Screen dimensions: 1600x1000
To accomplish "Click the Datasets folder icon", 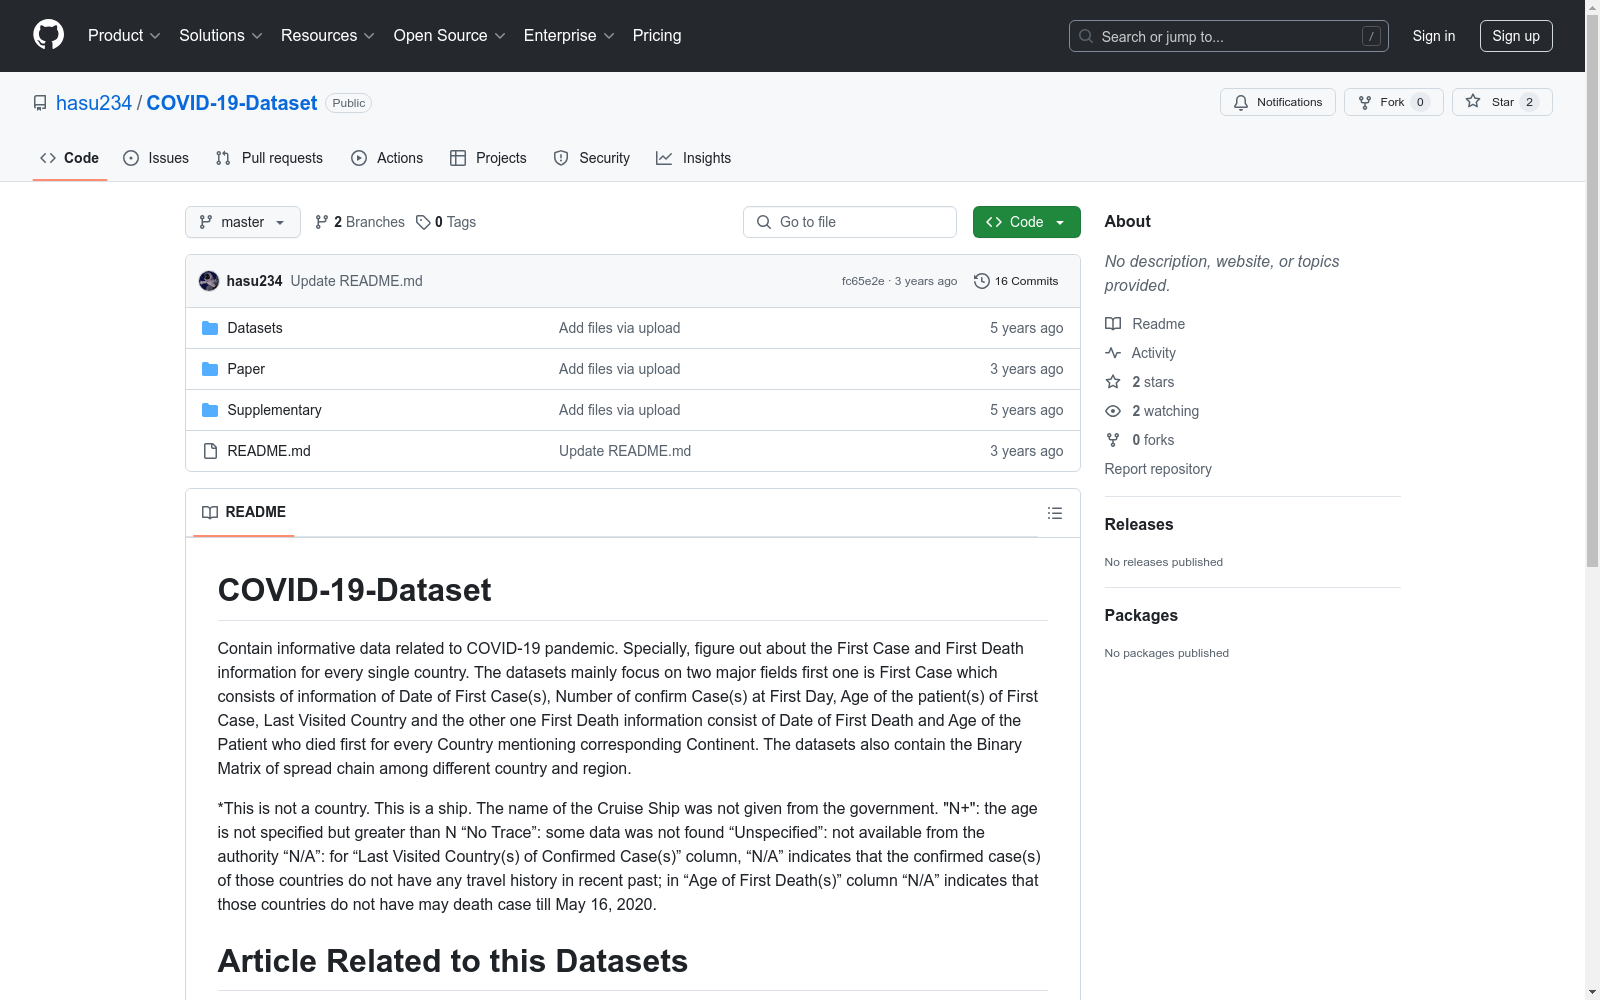I will (210, 328).
